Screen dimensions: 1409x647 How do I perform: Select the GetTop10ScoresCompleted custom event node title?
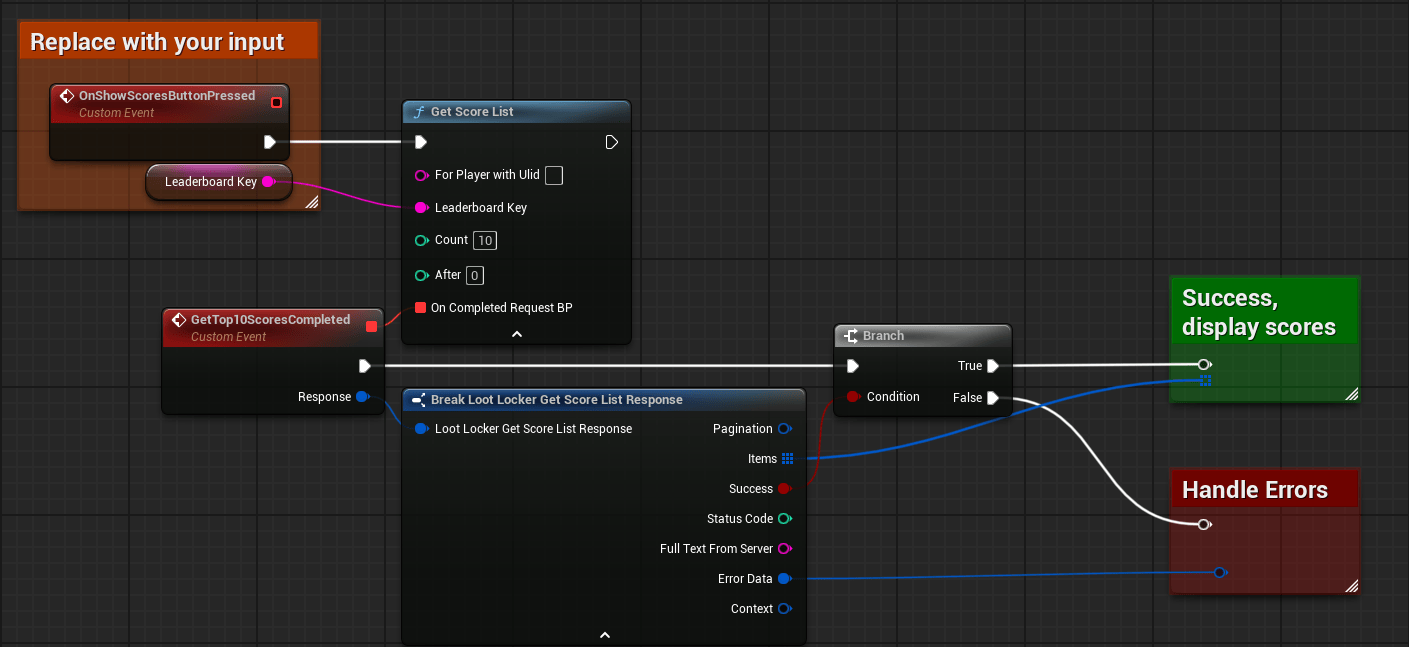270,320
